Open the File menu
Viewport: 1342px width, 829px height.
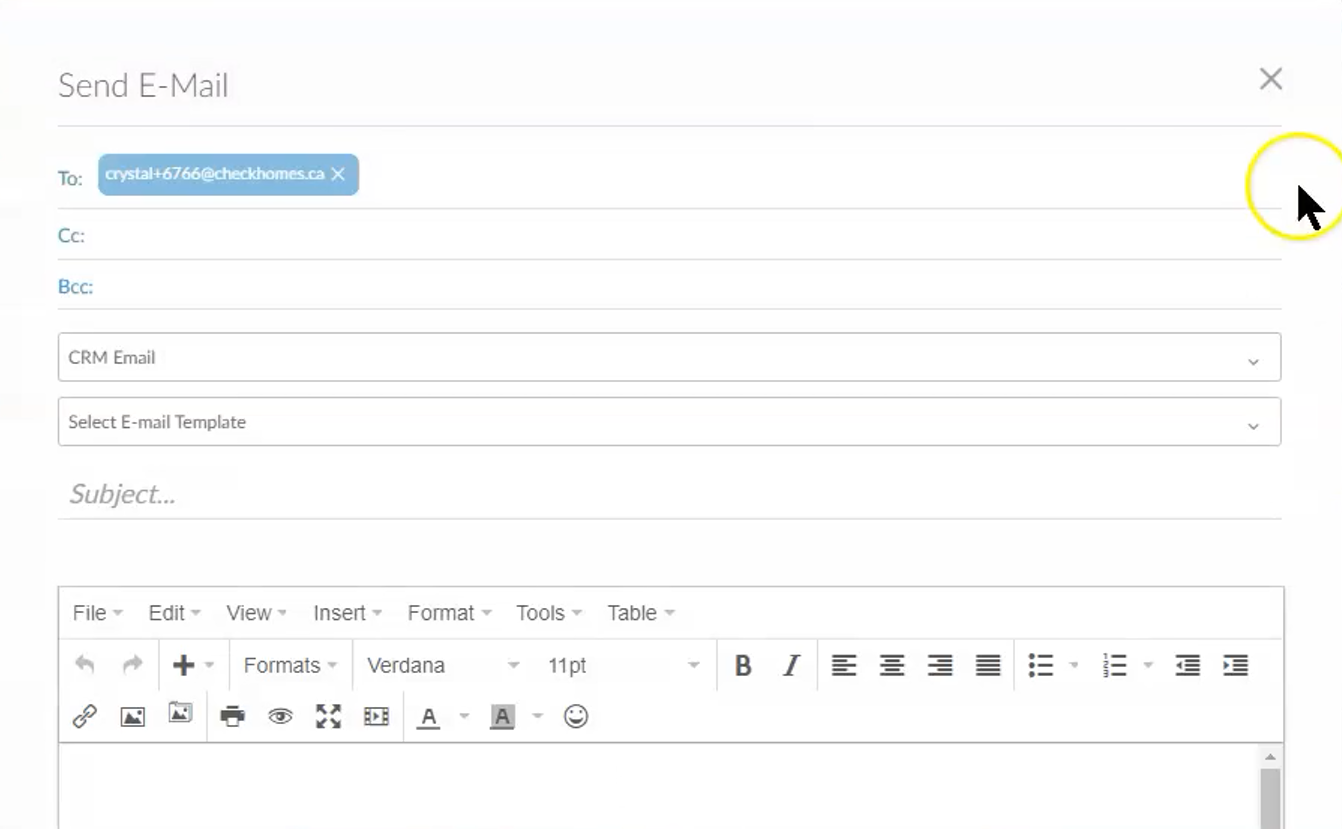pos(98,613)
